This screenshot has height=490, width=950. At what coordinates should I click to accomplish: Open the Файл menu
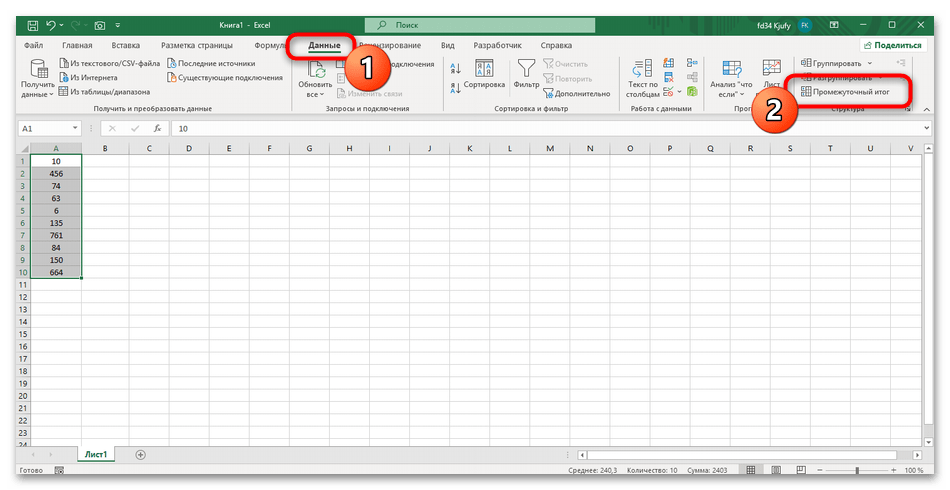33,45
